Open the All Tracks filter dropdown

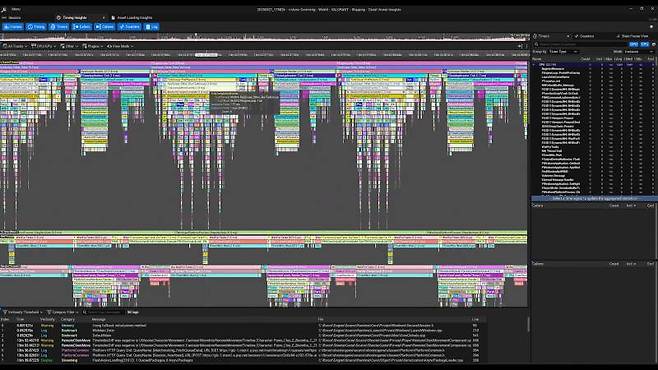point(15,46)
